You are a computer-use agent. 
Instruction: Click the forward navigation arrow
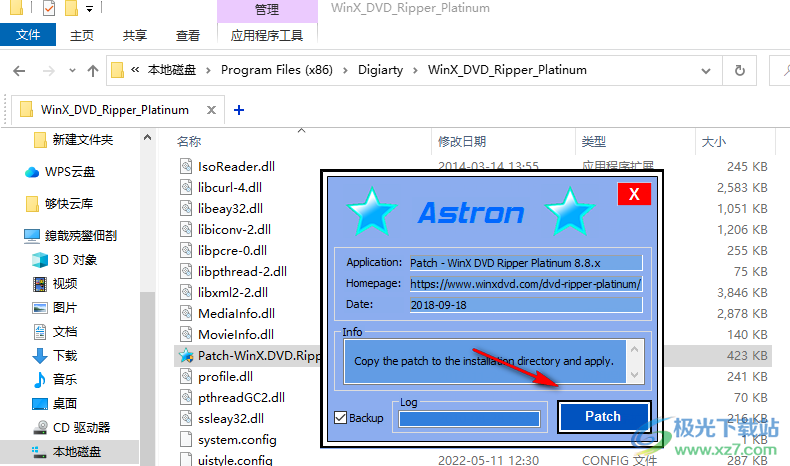(48, 71)
